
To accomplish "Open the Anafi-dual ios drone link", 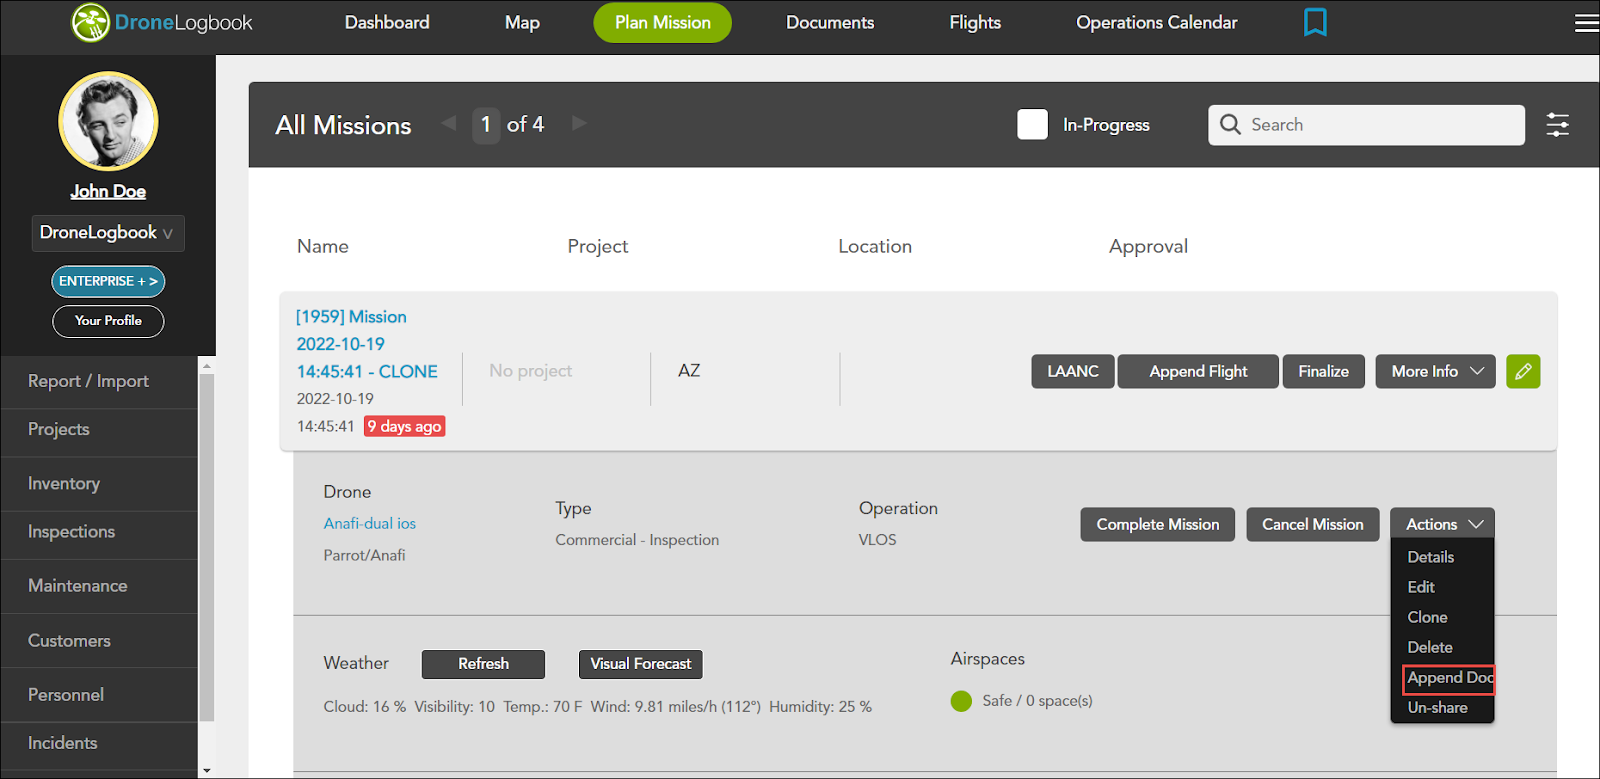I will (x=369, y=523).
